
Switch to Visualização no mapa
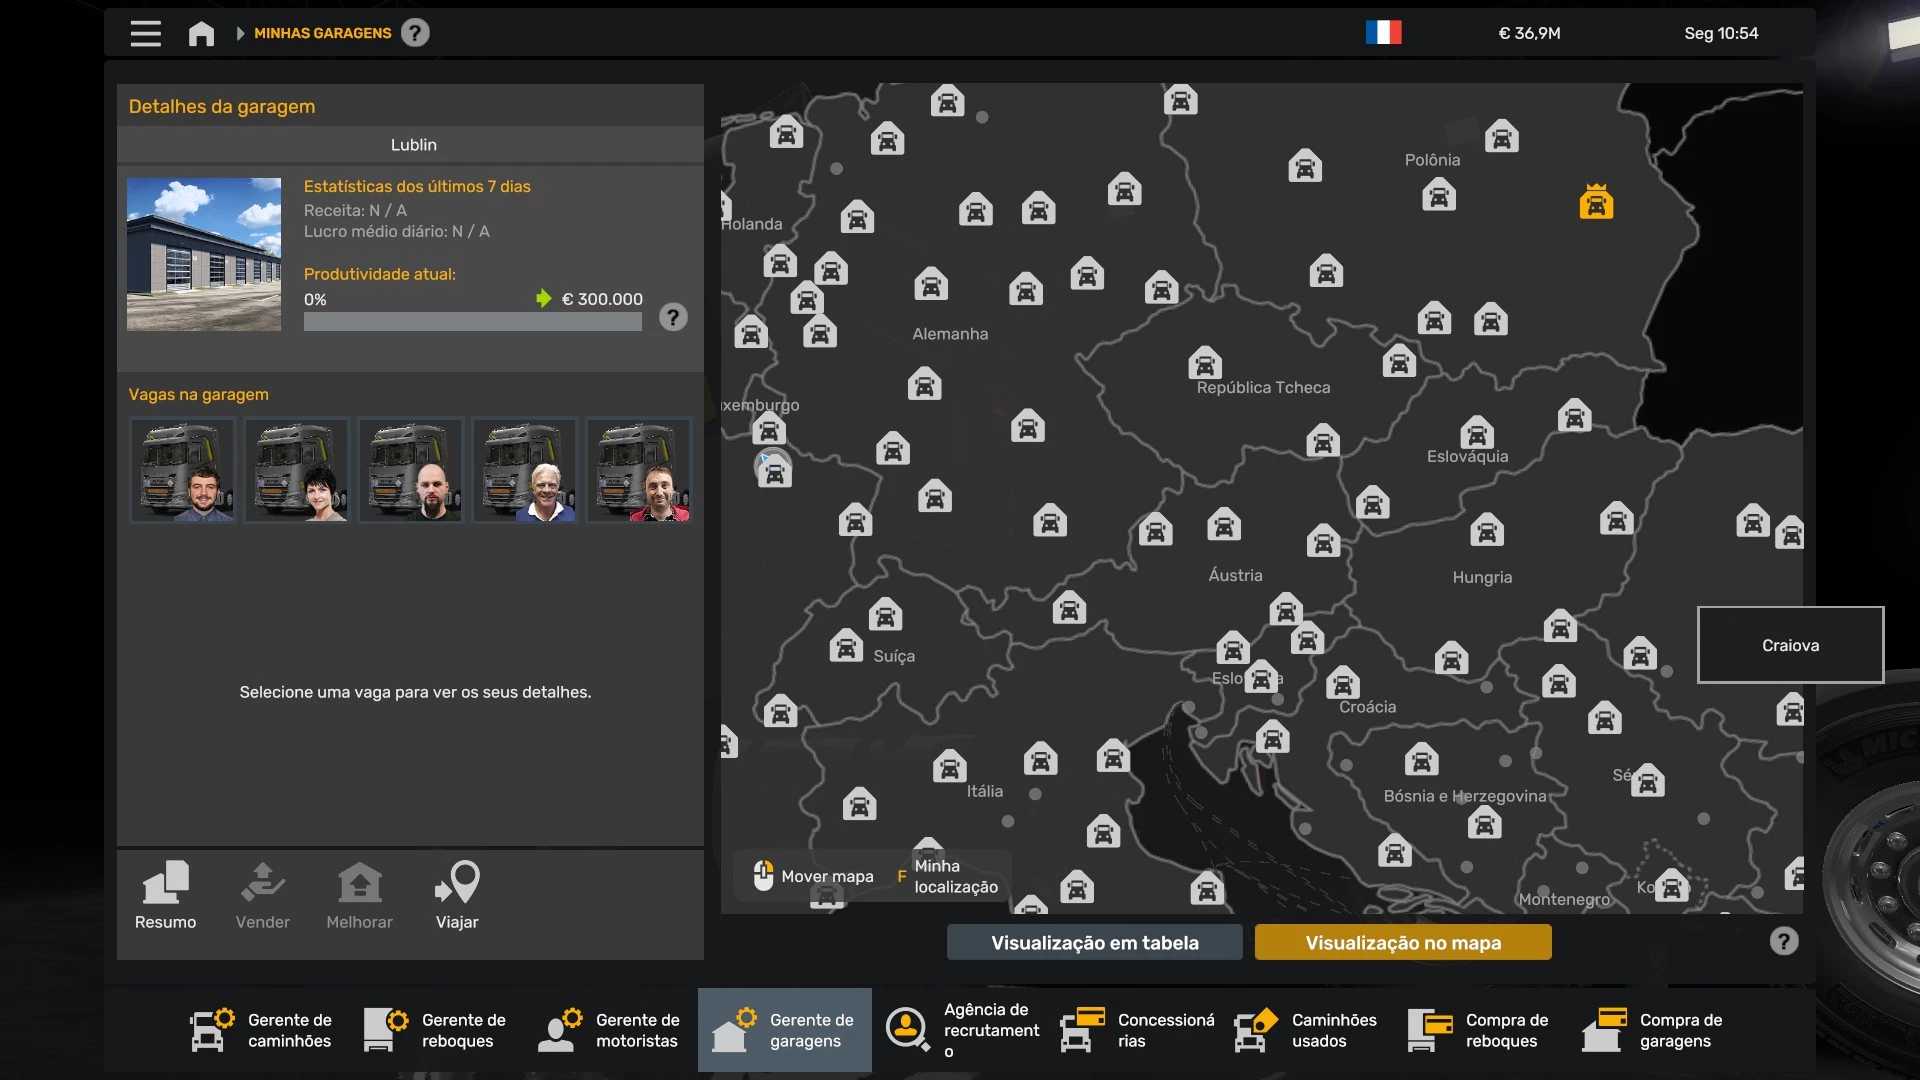[1402, 943]
